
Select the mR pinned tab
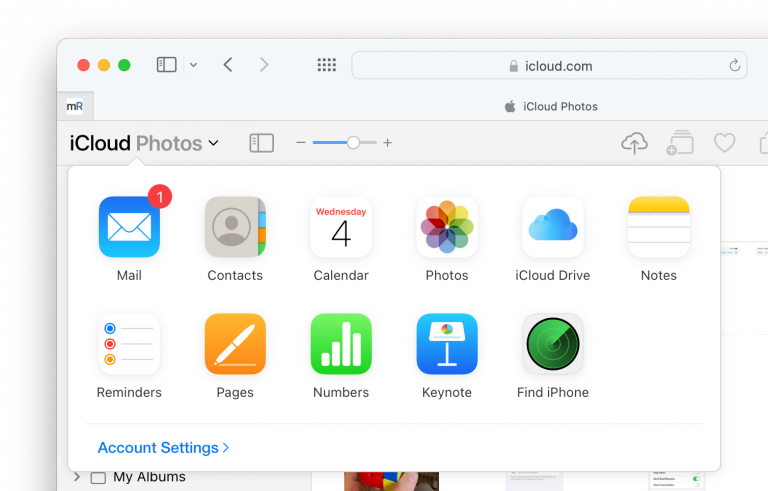tap(75, 106)
